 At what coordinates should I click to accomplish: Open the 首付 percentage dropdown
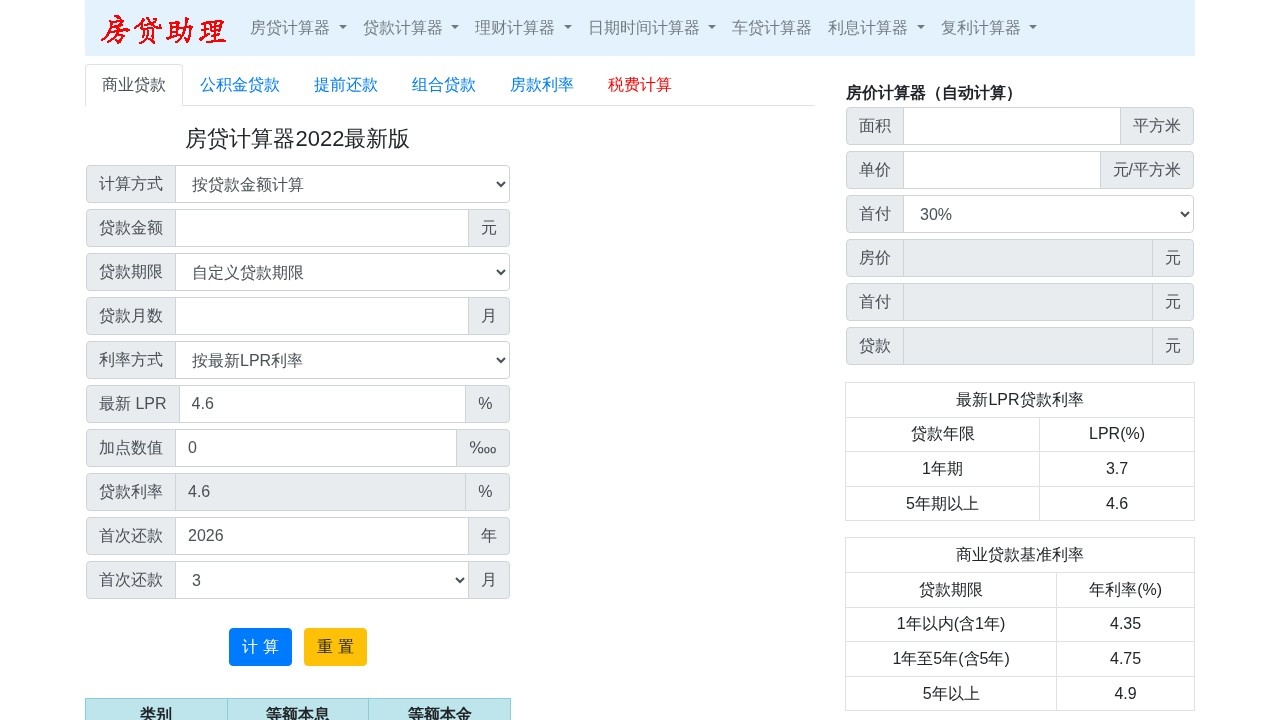pyautogui.click(x=1047, y=214)
